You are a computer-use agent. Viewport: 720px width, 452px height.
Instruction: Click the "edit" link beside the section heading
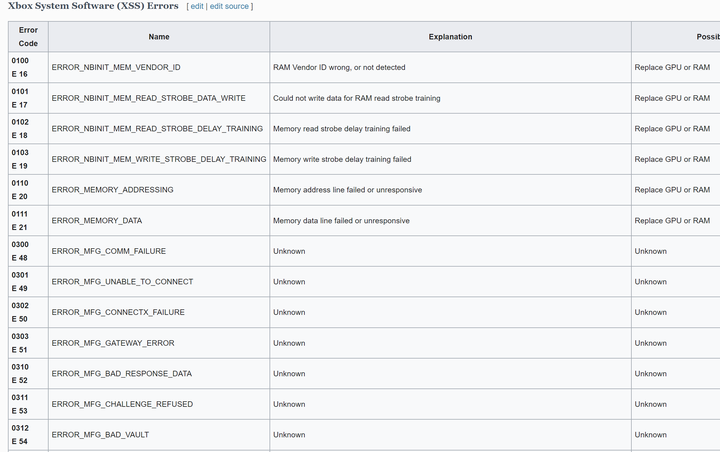tap(198, 6)
